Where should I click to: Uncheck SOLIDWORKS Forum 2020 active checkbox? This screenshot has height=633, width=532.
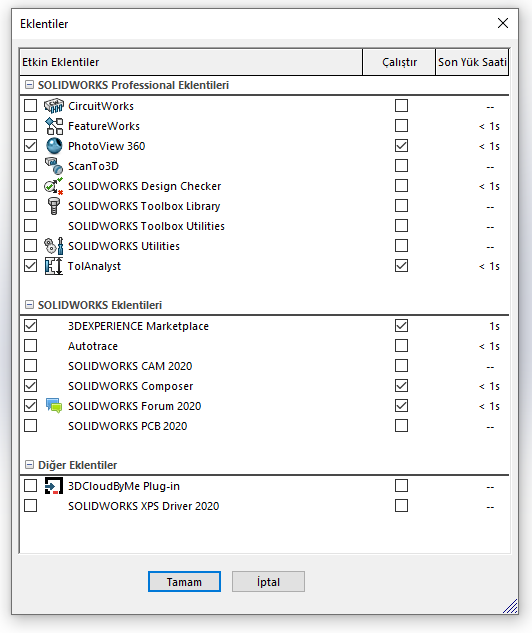click(31, 406)
